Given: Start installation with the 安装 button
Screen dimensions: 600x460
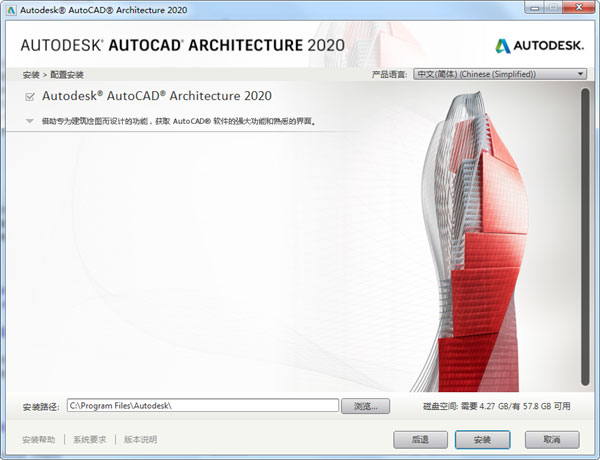Looking at the screenshot, I should pos(482,439).
